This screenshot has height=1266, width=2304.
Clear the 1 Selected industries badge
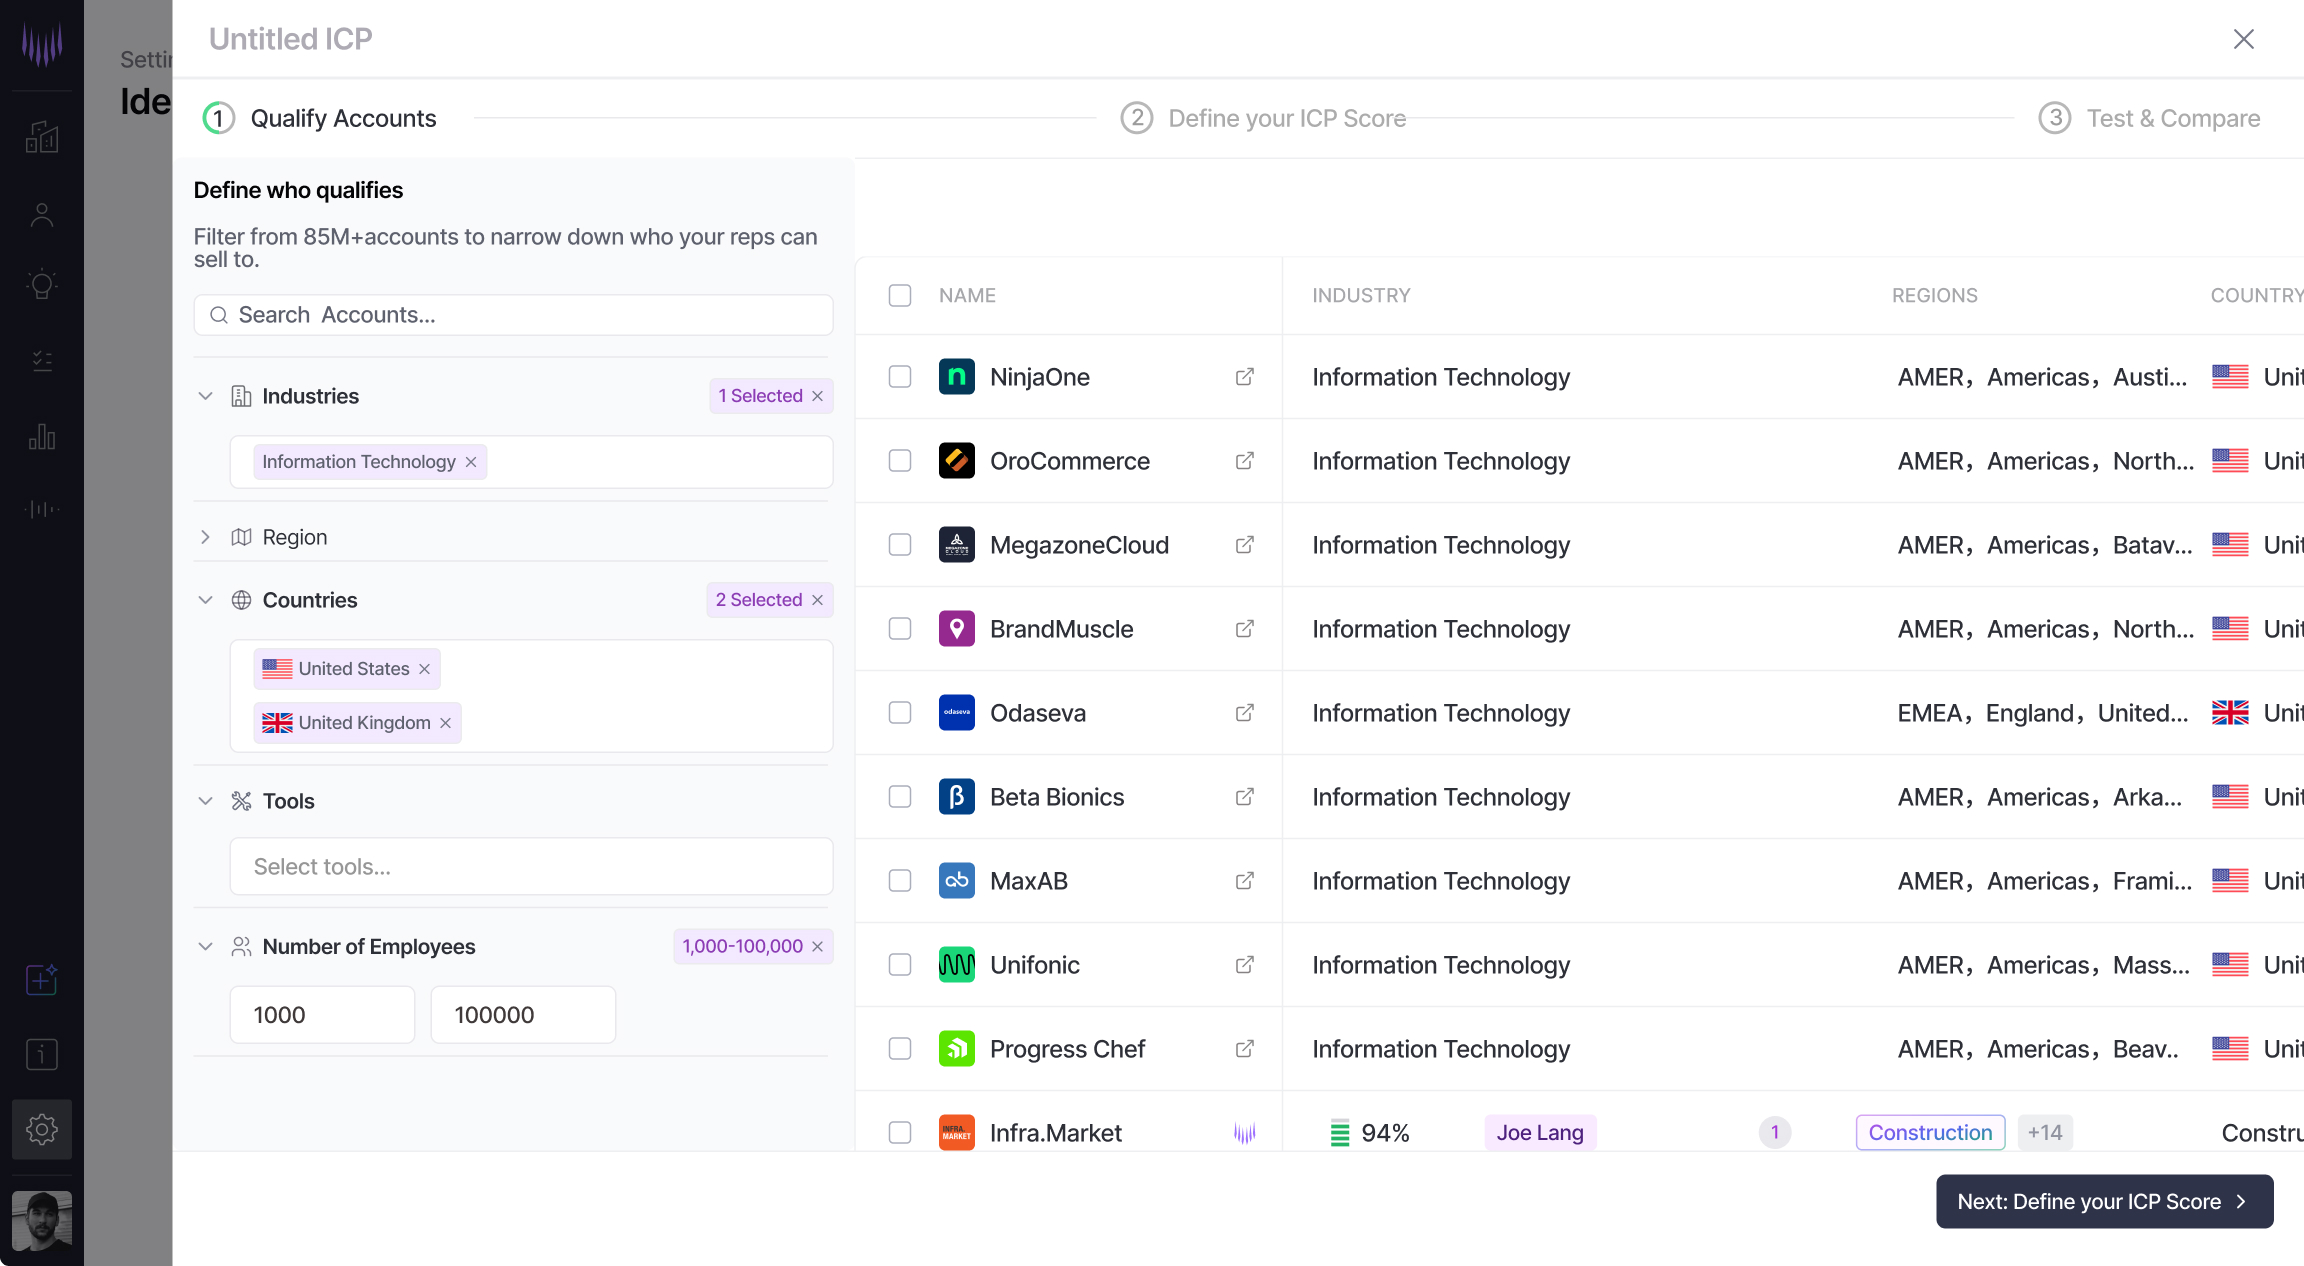tap(818, 396)
